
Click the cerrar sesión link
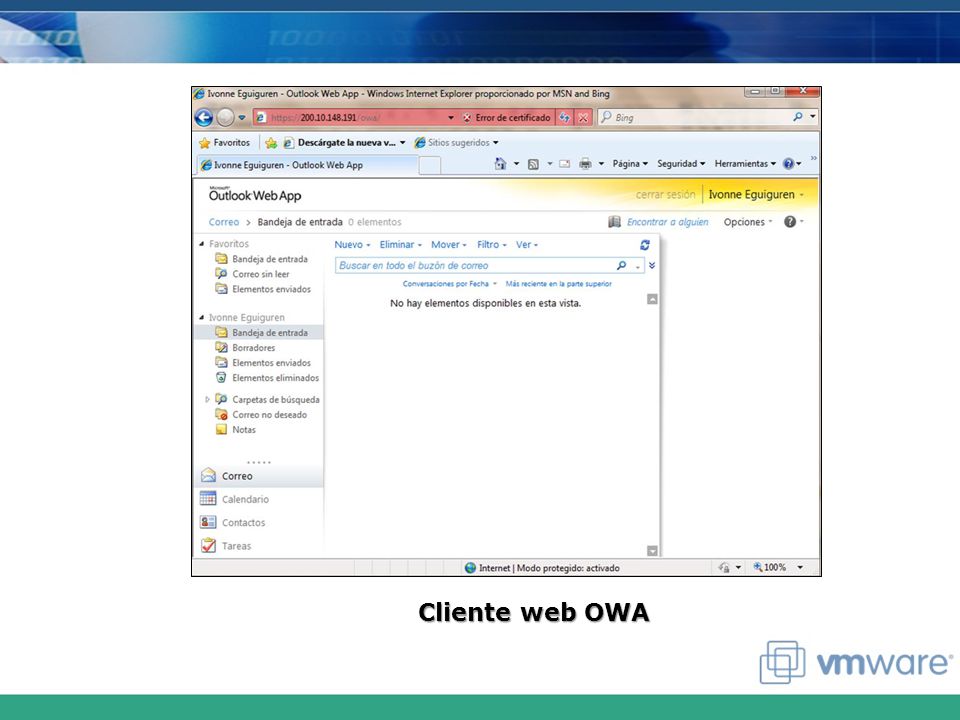tap(666, 195)
